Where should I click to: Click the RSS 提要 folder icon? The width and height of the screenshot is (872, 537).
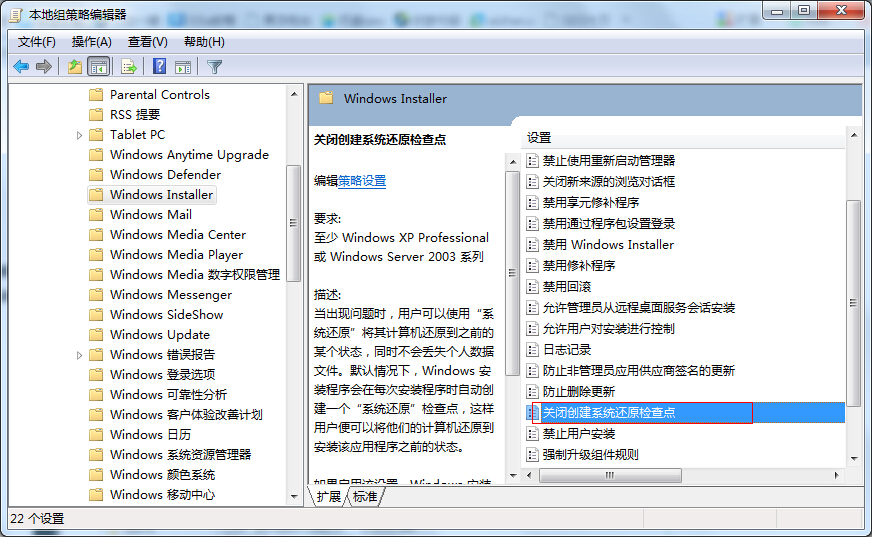[x=96, y=115]
